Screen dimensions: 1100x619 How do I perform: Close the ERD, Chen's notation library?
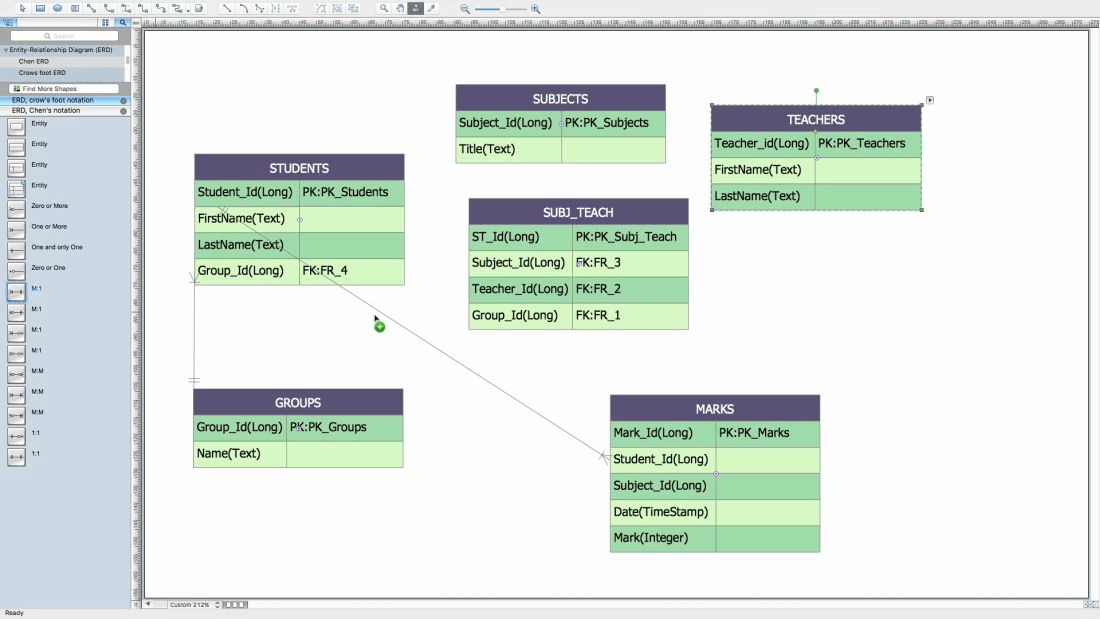click(124, 111)
